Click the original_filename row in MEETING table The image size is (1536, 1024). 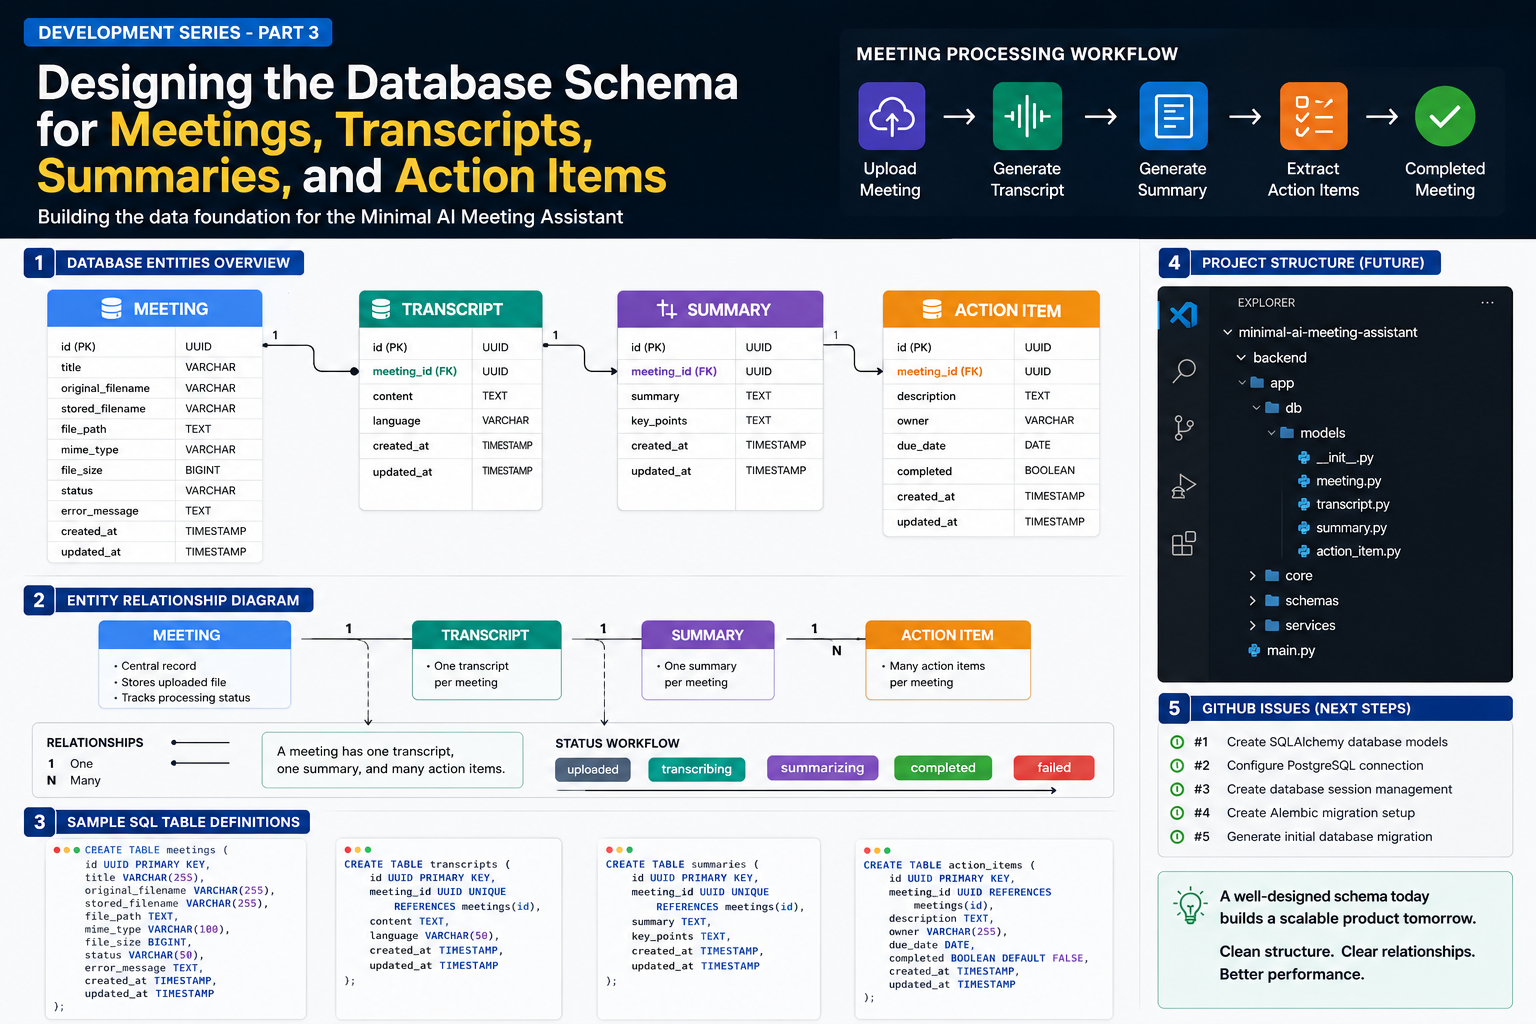coord(155,388)
